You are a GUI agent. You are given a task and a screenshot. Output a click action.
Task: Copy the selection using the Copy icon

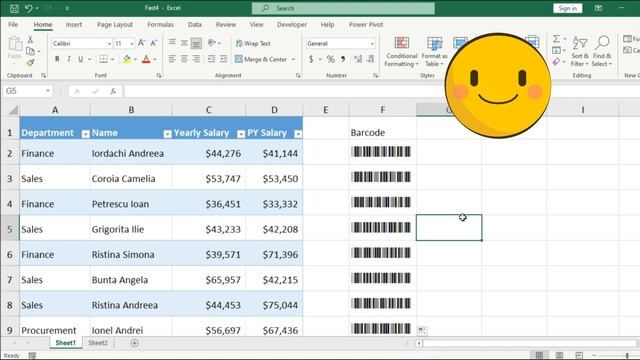30,51
